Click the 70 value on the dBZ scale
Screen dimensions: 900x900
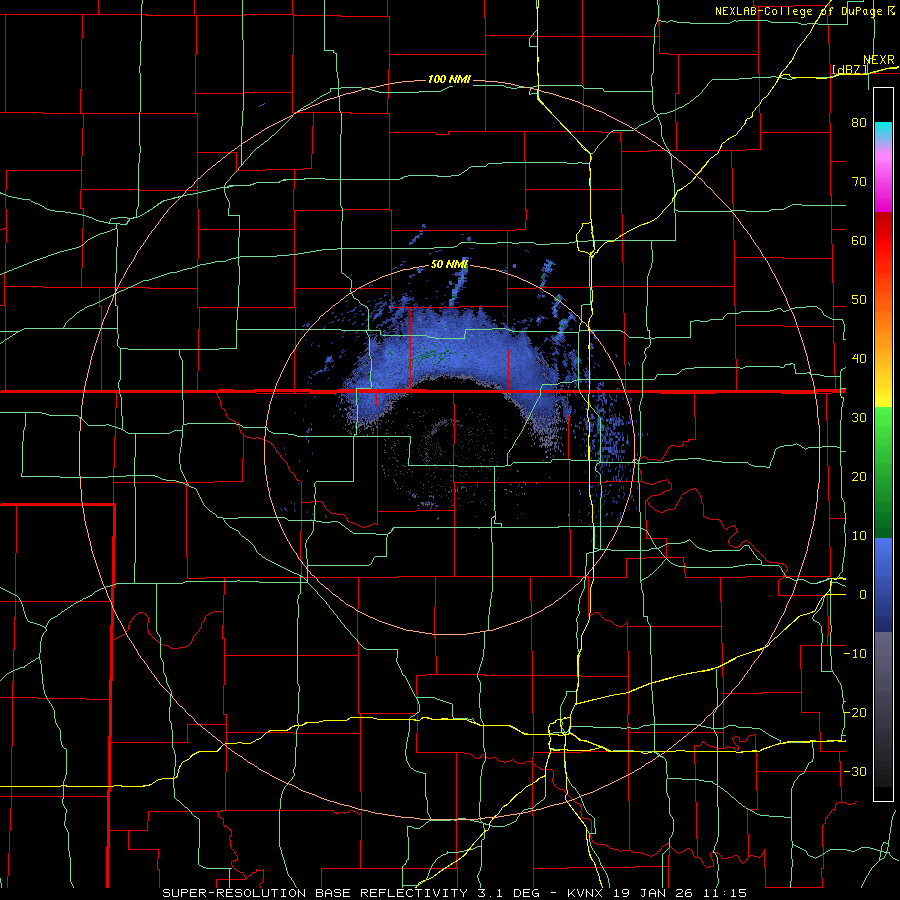[x=859, y=182]
